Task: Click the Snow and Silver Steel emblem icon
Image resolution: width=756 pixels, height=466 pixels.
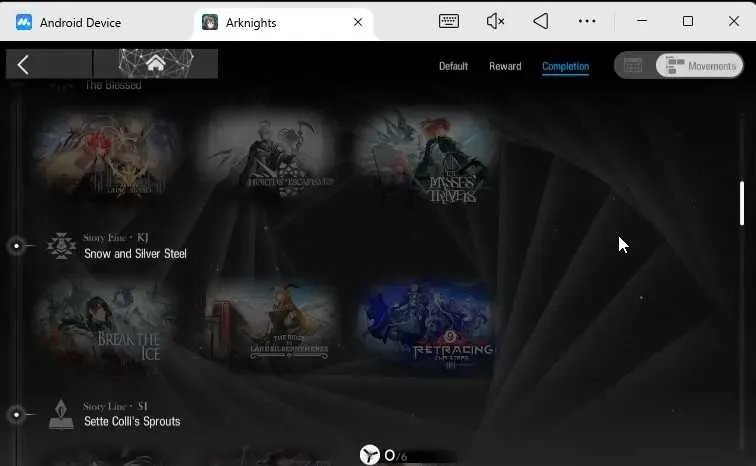Action: tap(62, 246)
